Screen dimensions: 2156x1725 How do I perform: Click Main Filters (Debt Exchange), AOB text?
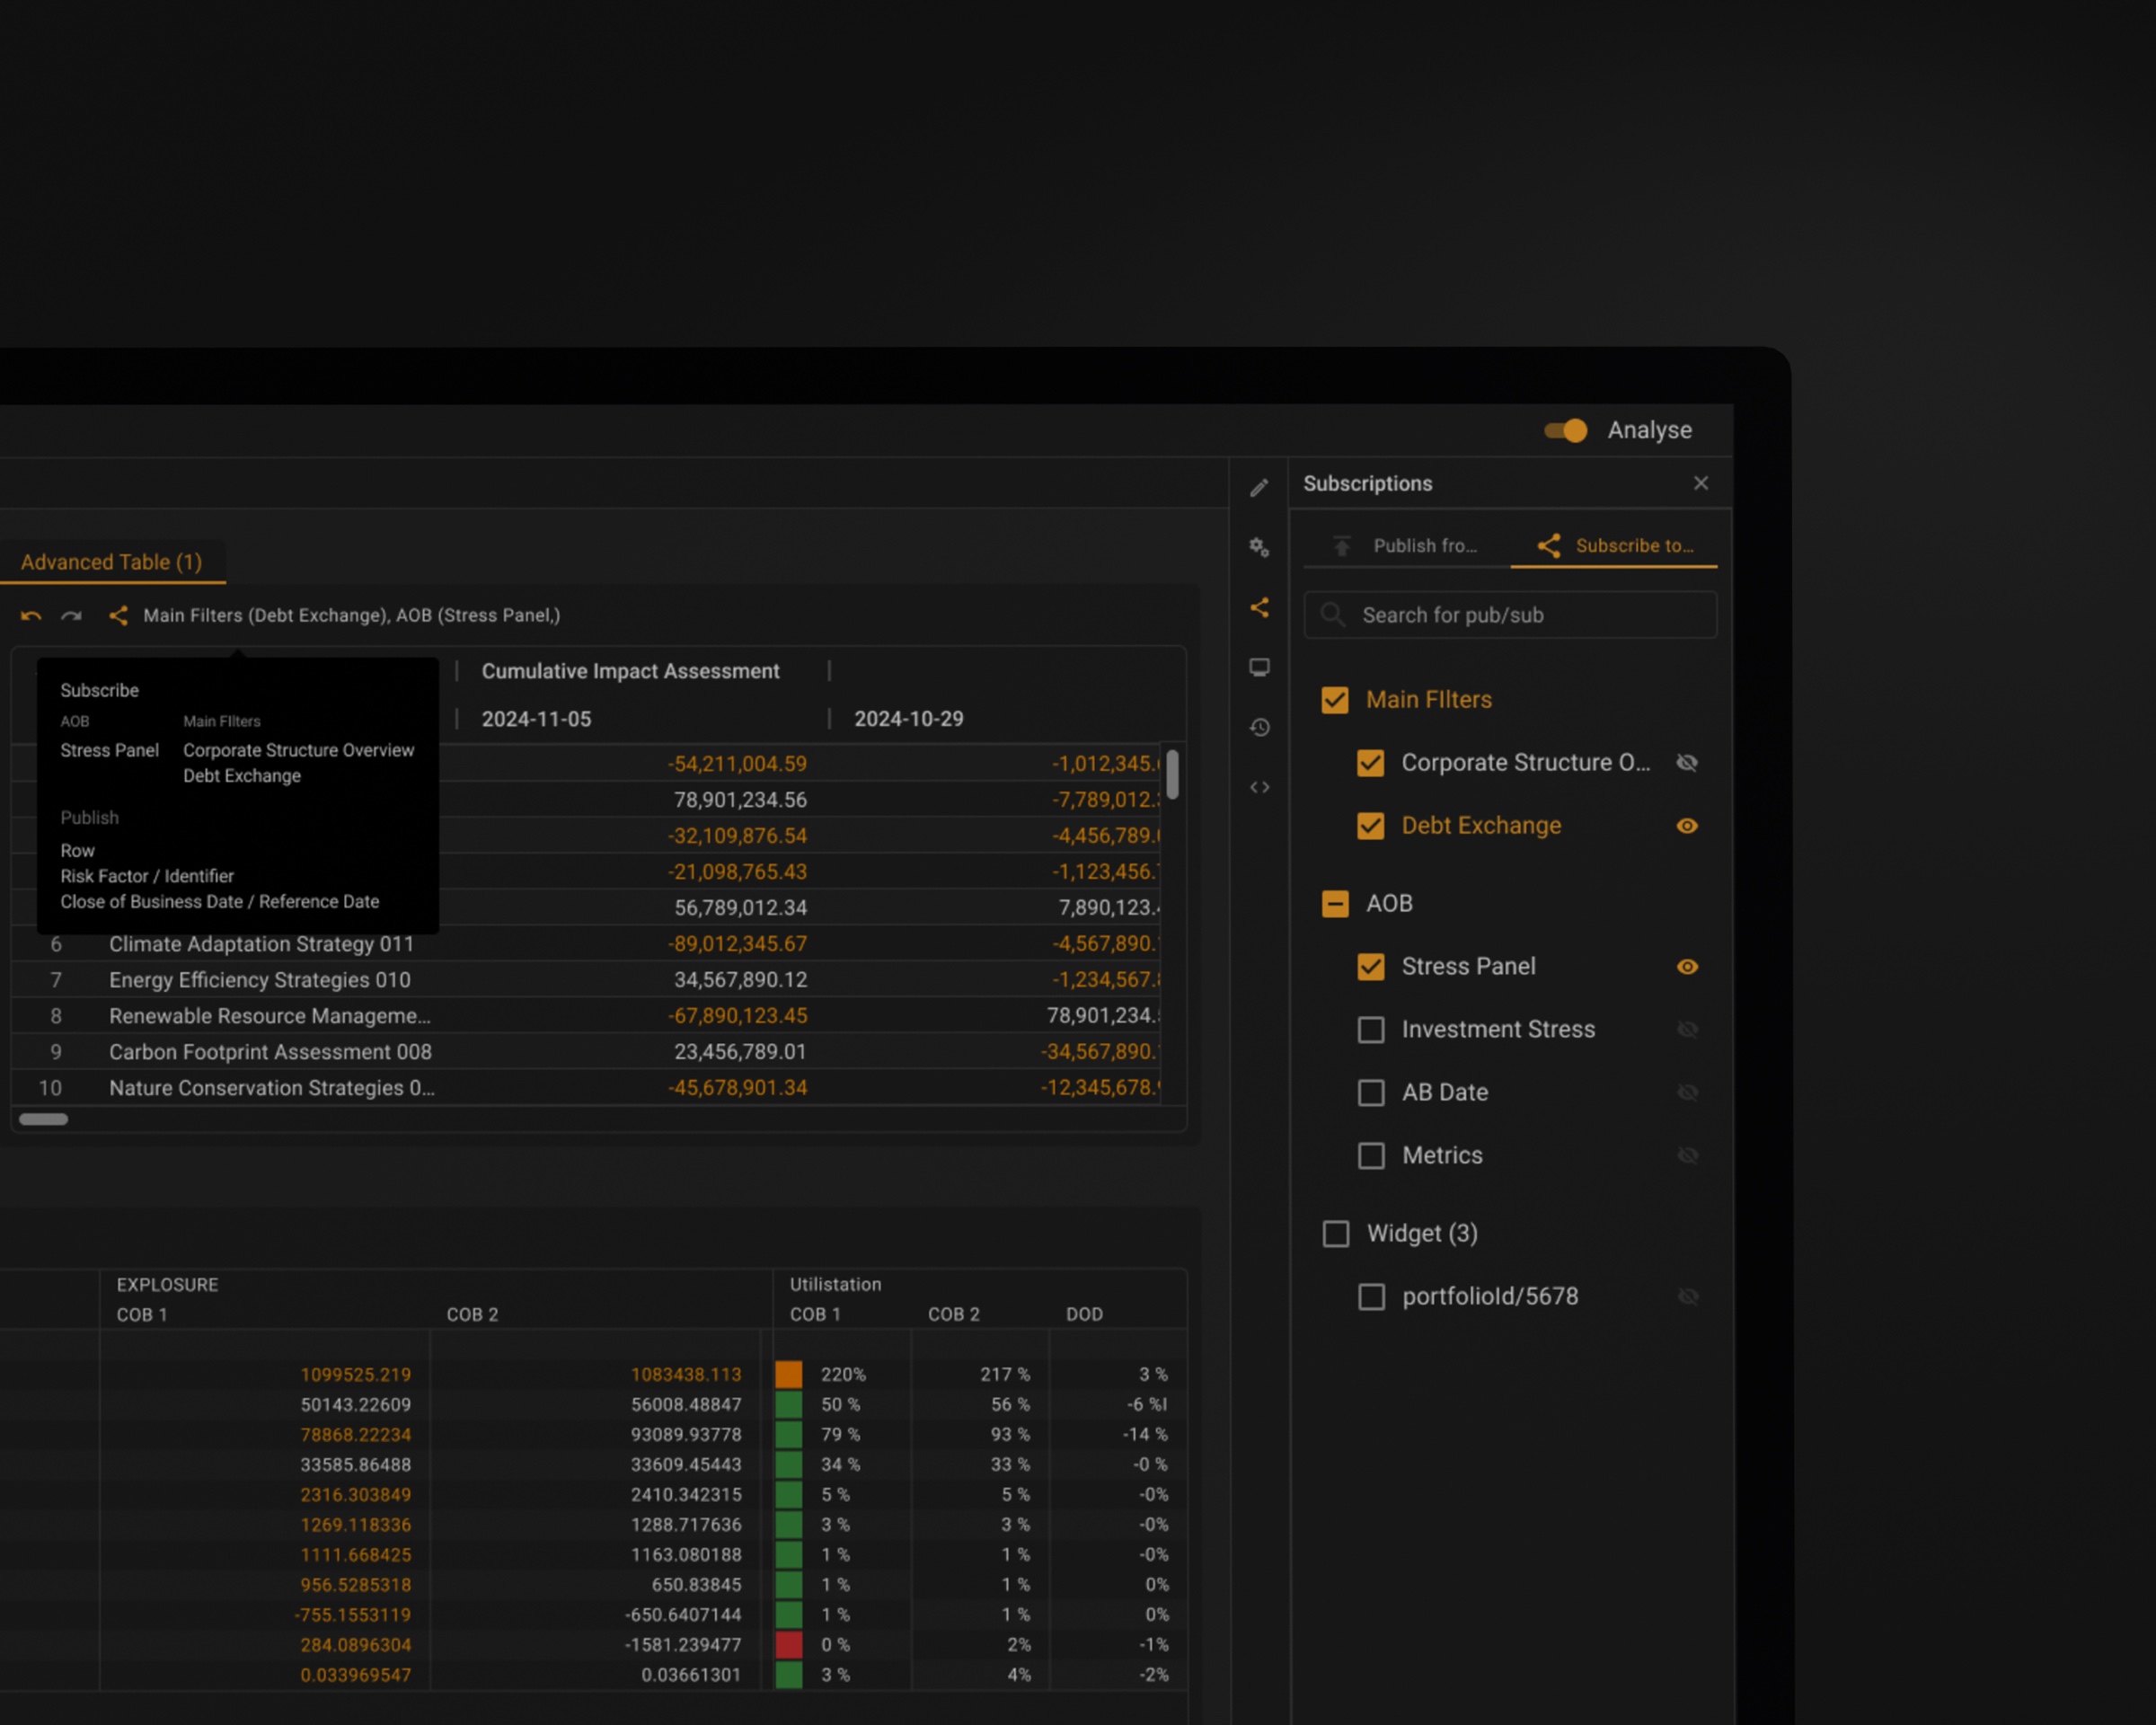tap(351, 616)
